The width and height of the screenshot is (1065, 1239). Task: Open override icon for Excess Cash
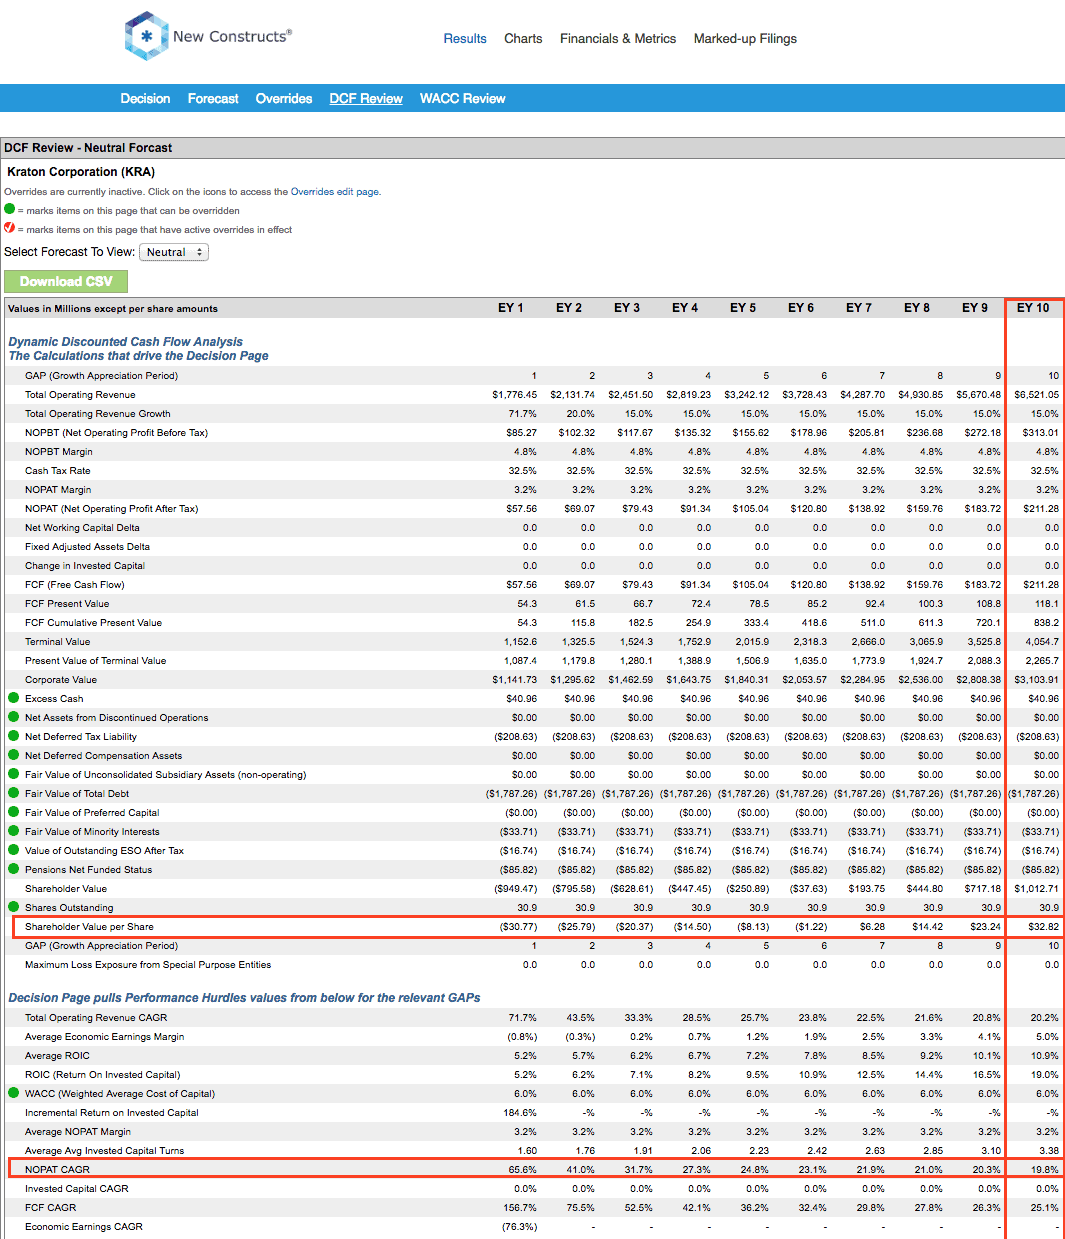[14, 698]
